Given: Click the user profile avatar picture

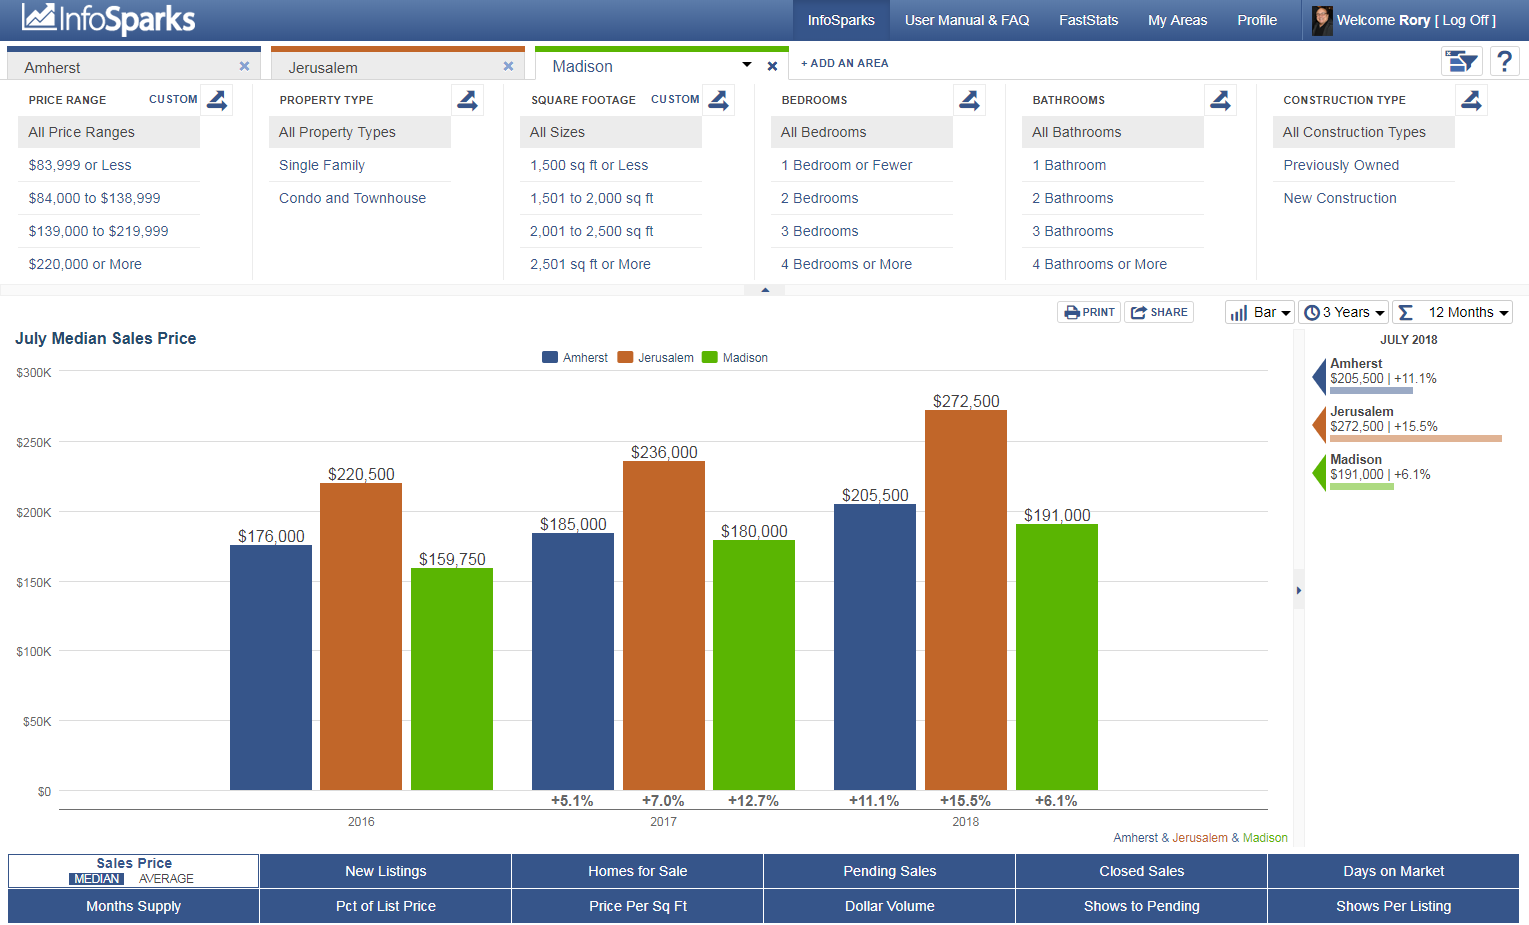Looking at the screenshot, I should [x=1322, y=20].
